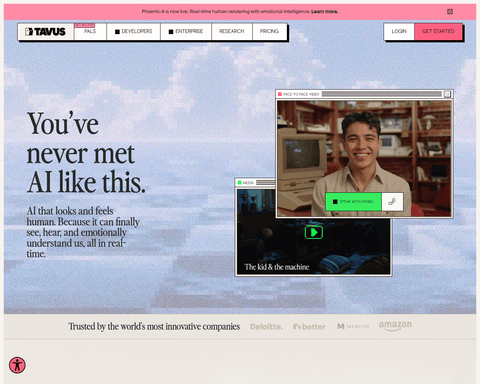Go to the Pricing page
Image resolution: width=480 pixels, height=384 pixels.
click(269, 31)
